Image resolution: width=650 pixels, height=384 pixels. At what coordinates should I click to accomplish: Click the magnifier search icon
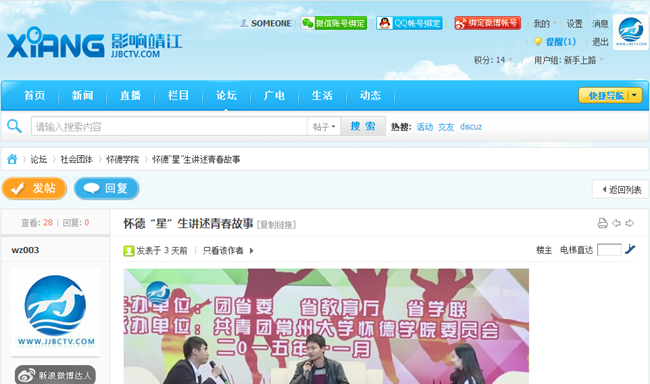[x=14, y=126]
